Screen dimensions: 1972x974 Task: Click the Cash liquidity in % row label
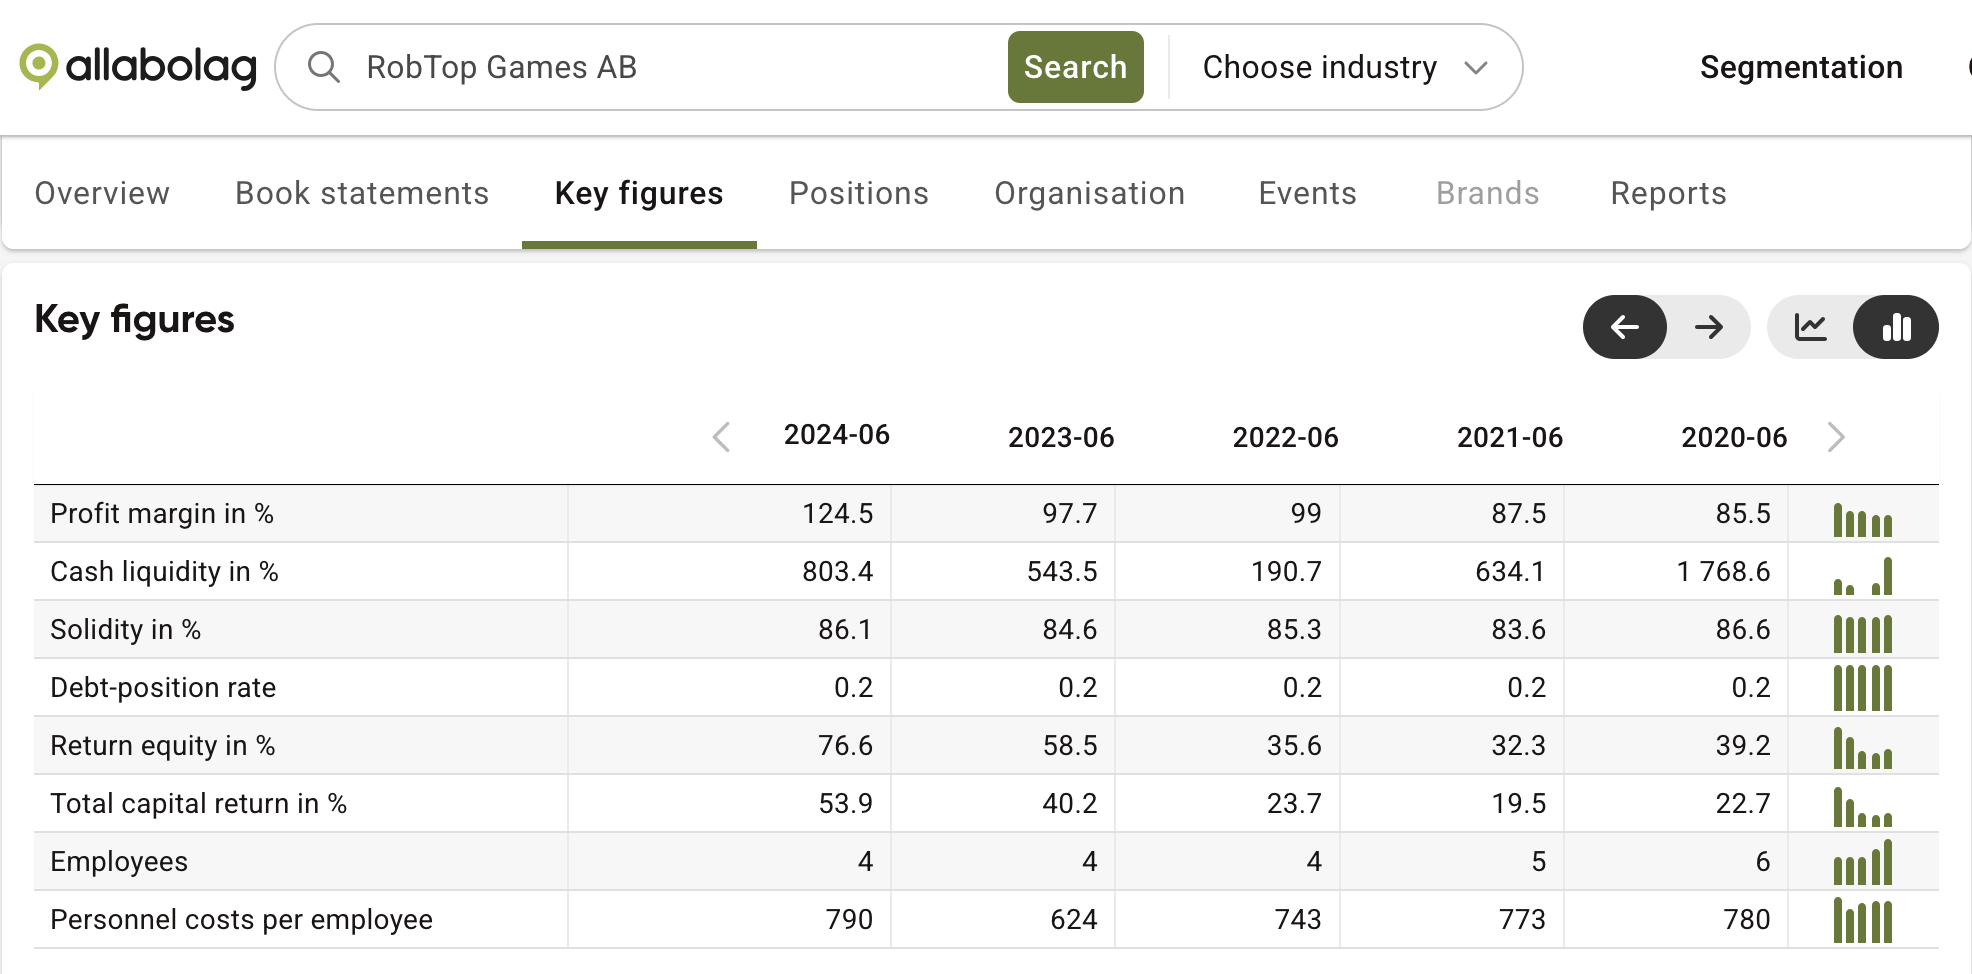point(164,572)
